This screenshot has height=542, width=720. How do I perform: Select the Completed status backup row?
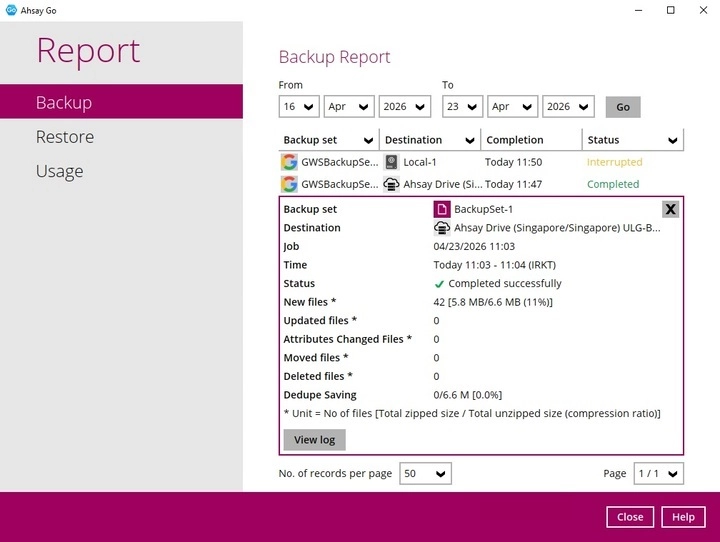481,184
